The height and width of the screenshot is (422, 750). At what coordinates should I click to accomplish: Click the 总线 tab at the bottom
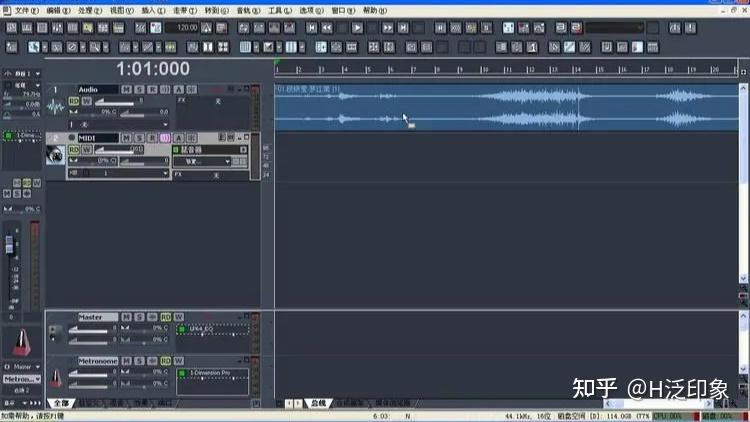(319, 403)
